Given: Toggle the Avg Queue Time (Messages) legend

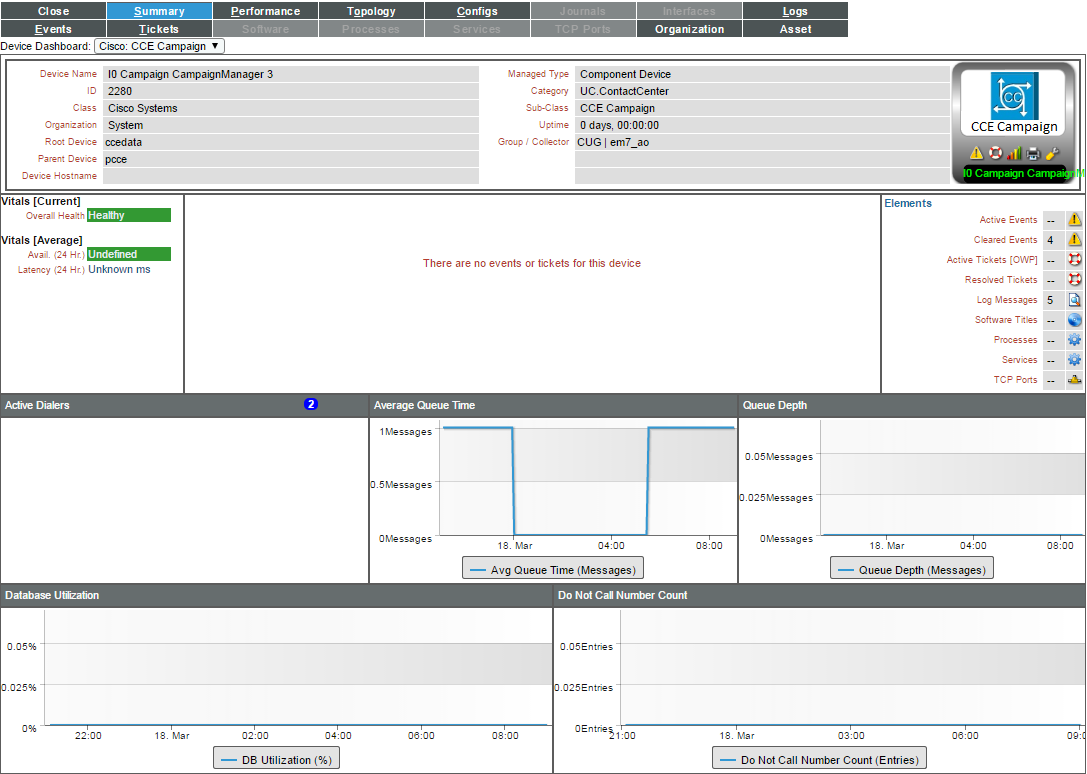Looking at the screenshot, I should coord(553,569).
